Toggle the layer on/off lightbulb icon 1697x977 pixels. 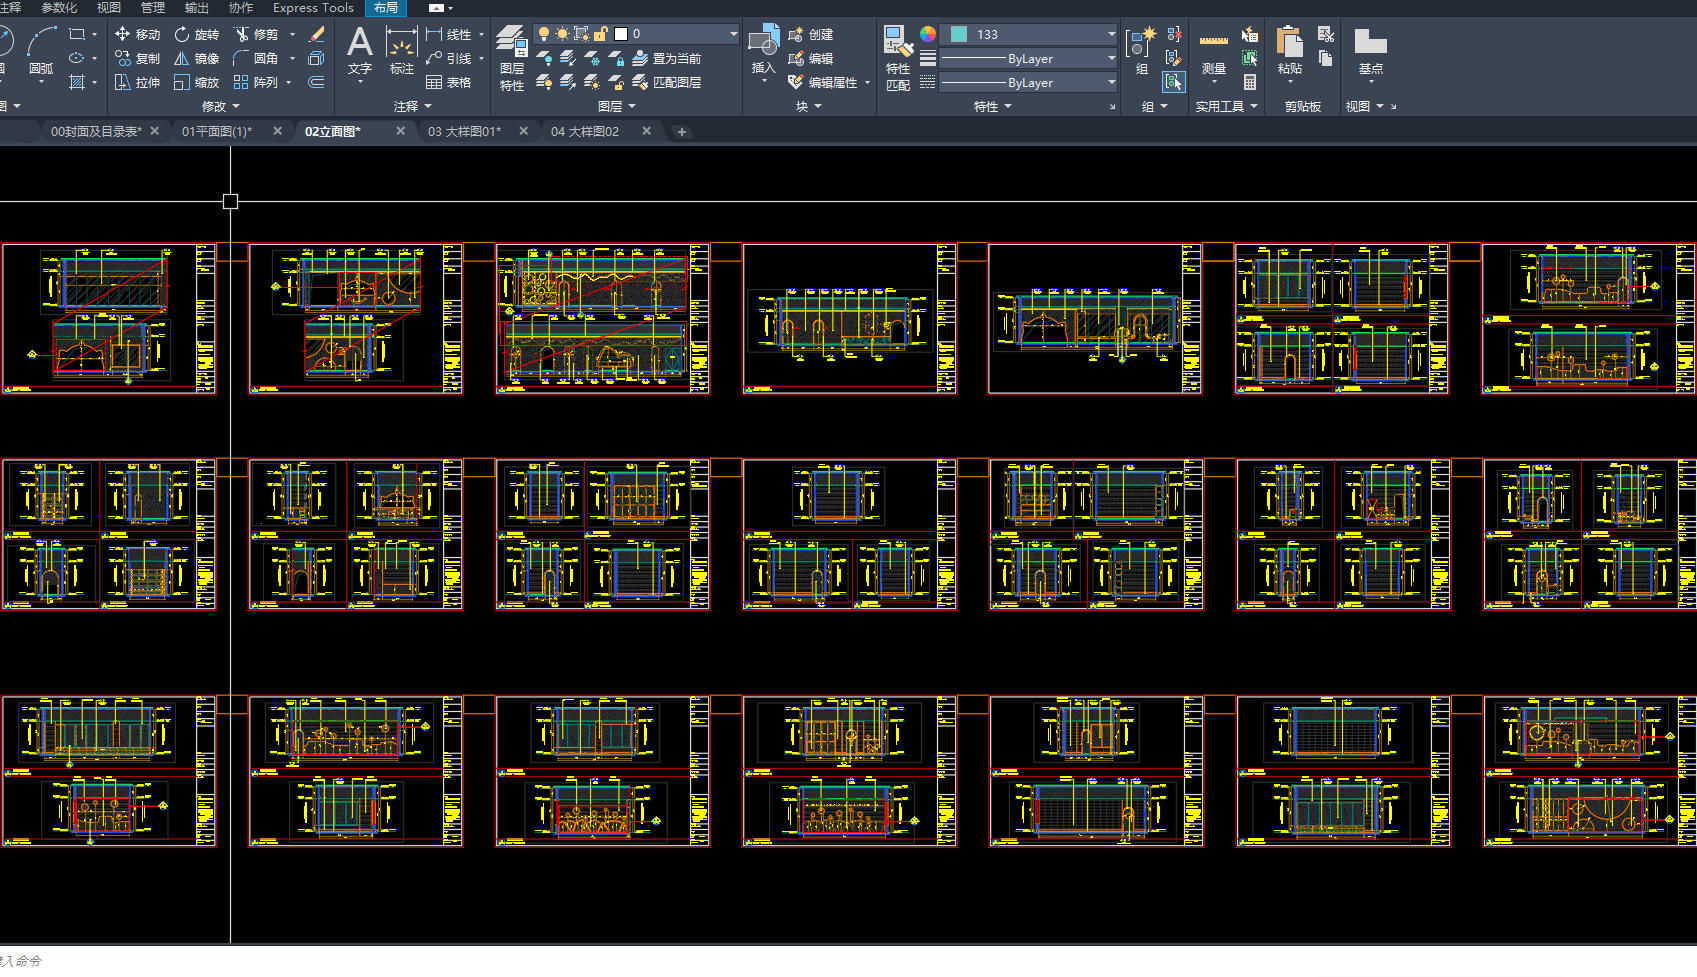click(x=544, y=34)
